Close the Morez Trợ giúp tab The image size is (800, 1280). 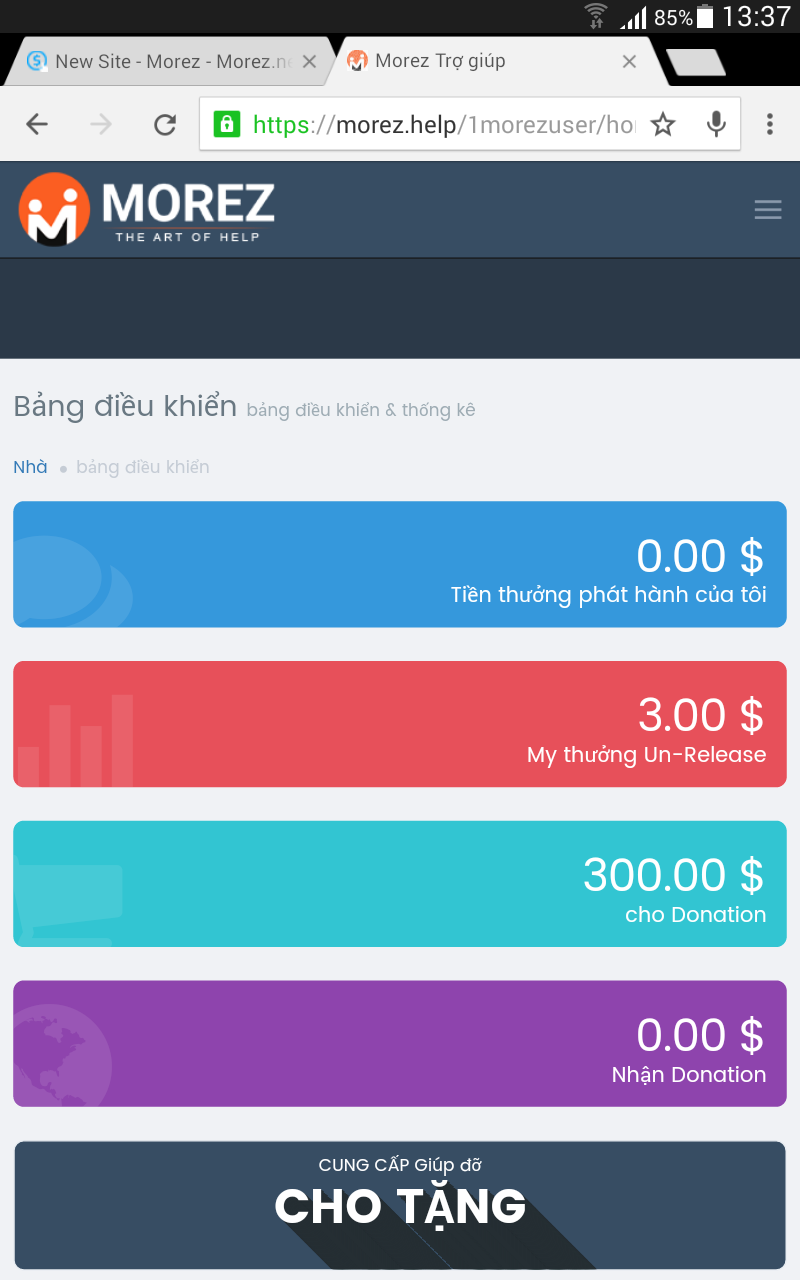629,61
